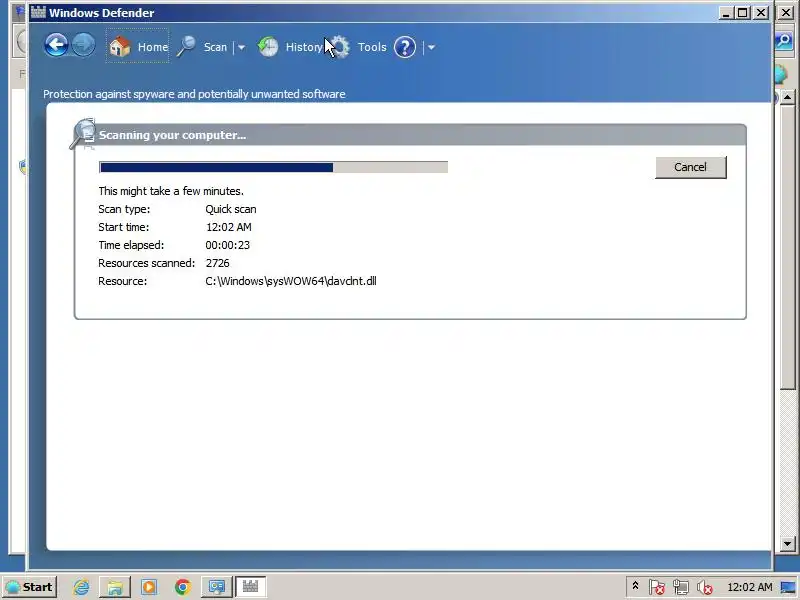Select the time elapsed value 00:00:23
The width and height of the screenshot is (800, 600).
[x=228, y=245]
